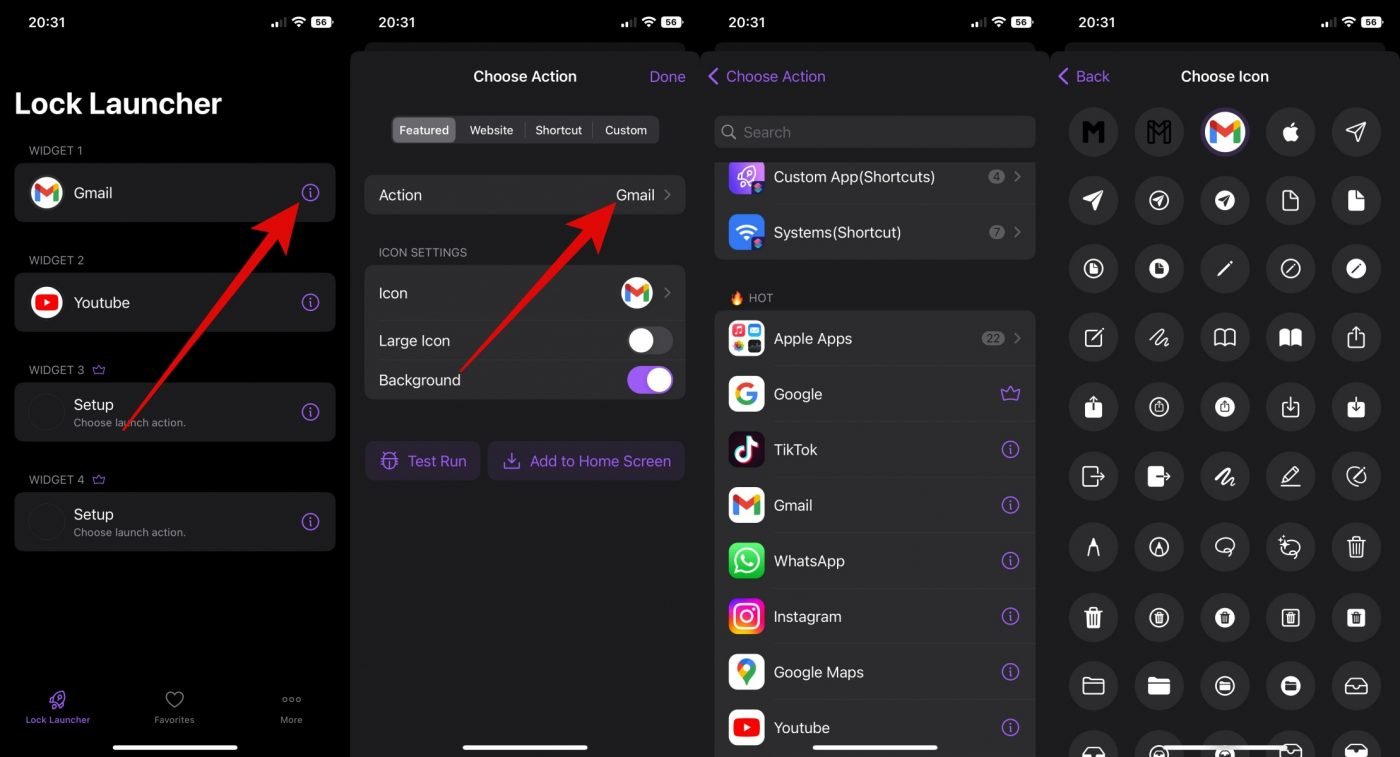Select the outlined download tray icon
The height and width of the screenshot is (757, 1400).
coord(1290,407)
